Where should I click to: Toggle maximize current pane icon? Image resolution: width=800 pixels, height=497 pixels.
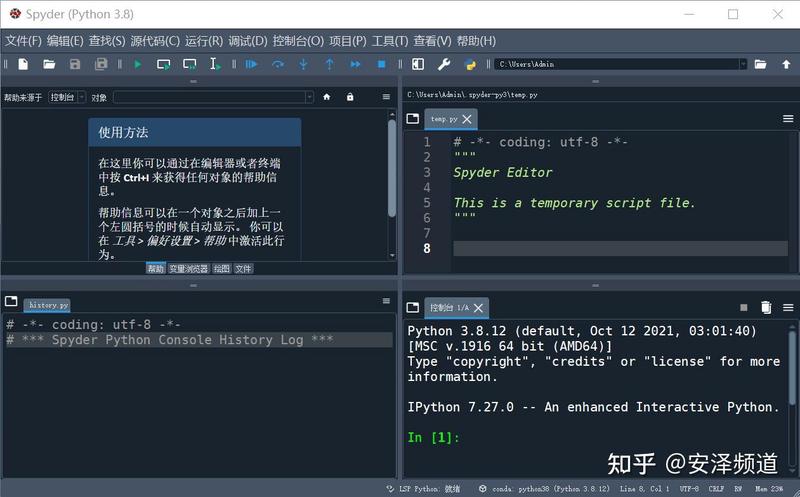pyautogui.click(x=418, y=64)
